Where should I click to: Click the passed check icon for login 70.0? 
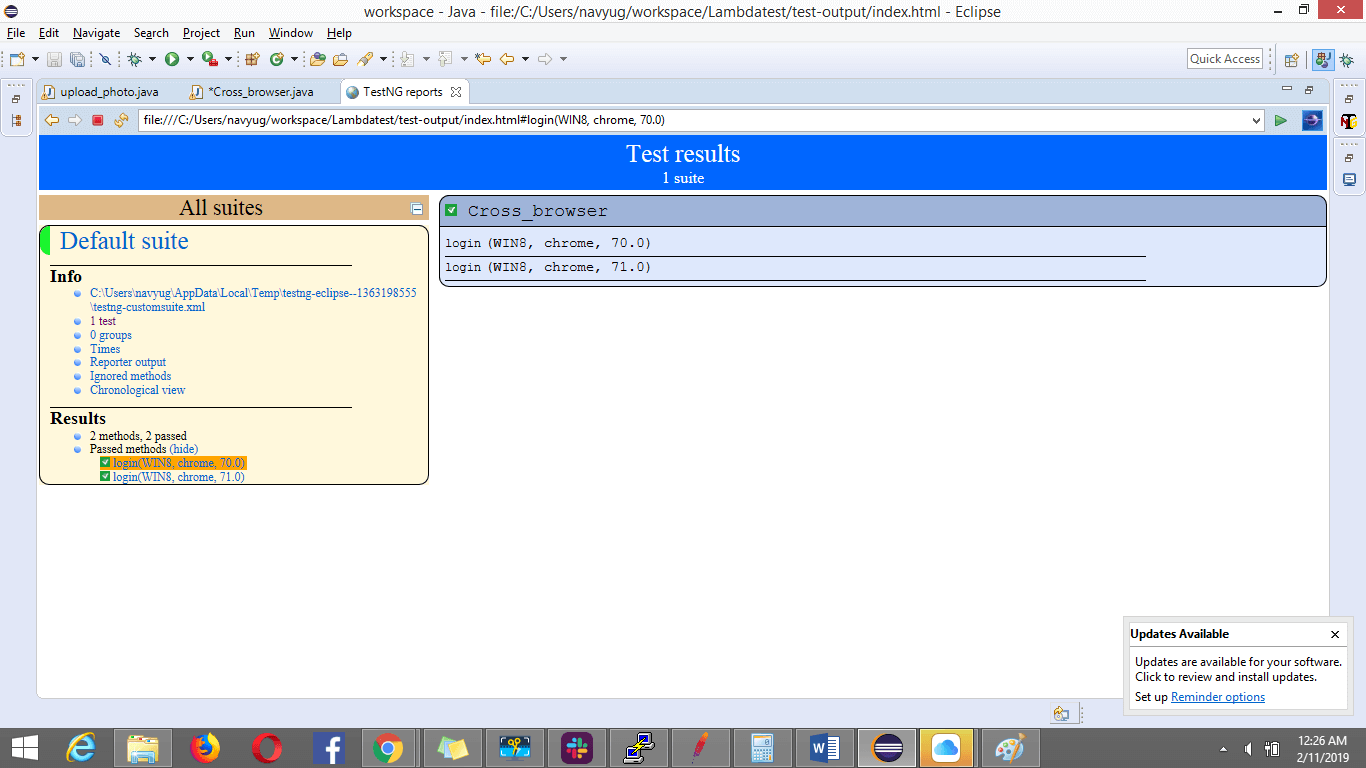point(105,463)
